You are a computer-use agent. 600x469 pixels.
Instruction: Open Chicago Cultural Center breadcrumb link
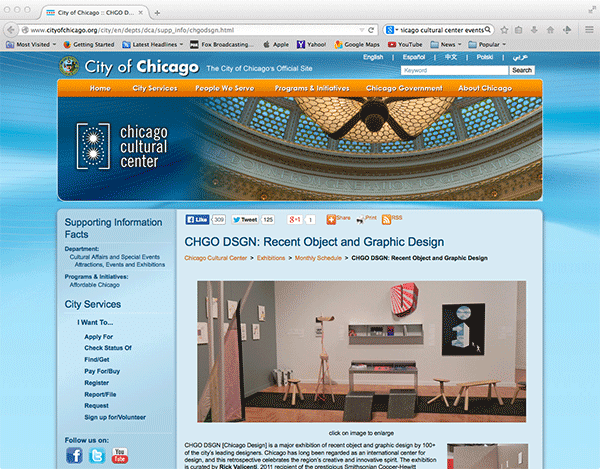215,258
